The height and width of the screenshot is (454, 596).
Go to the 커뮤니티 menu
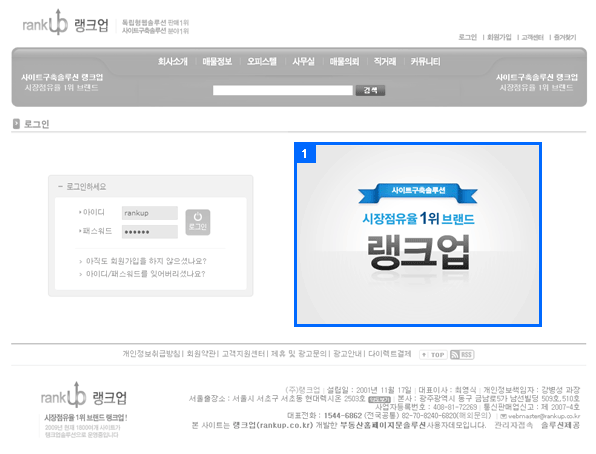click(x=425, y=62)
